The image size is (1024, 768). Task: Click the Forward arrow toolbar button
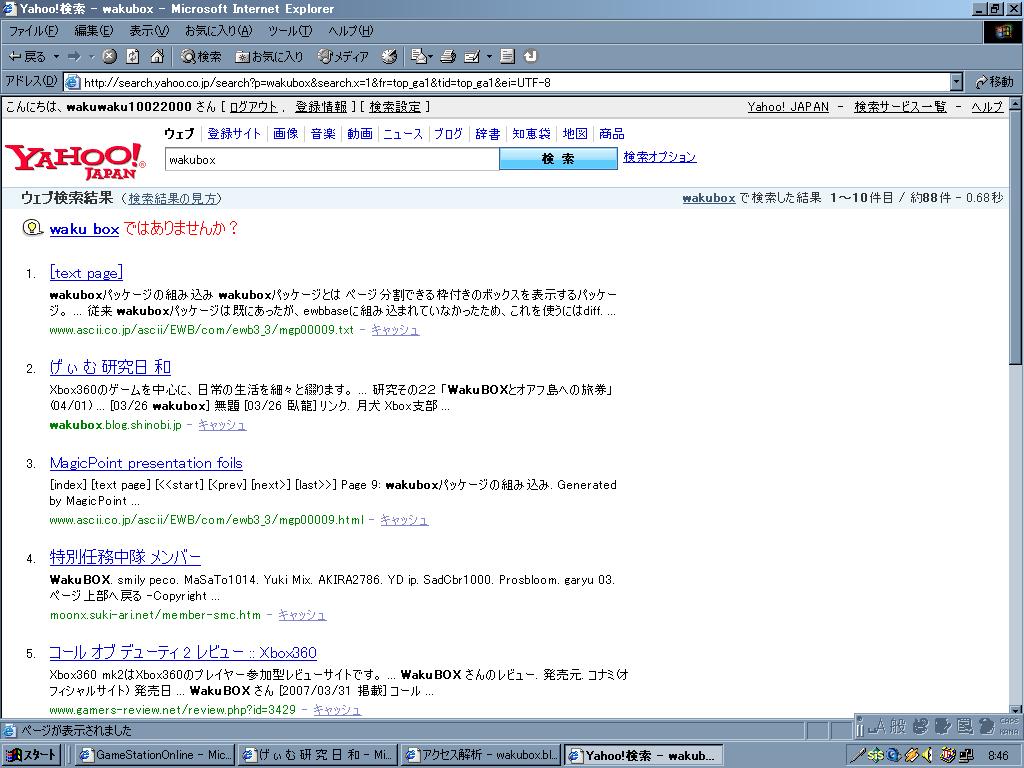(74, 57)
